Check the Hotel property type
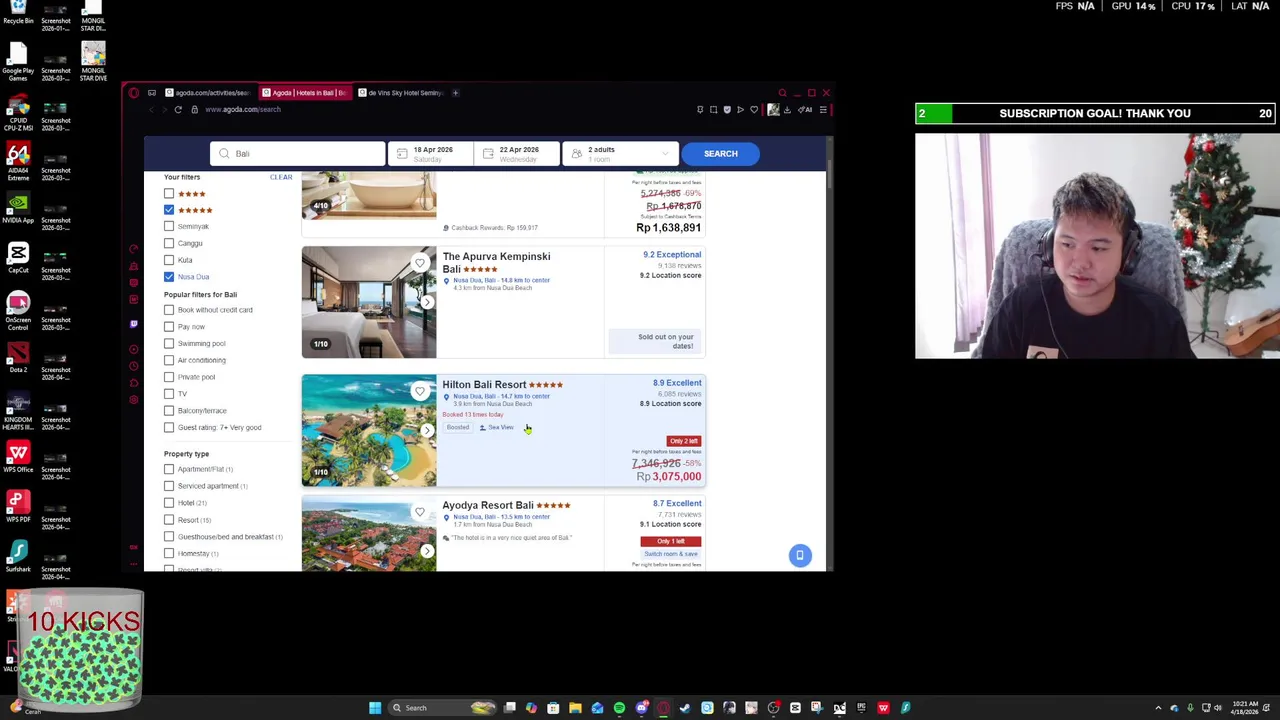The image size is (1280, 720). coord(169,502)
